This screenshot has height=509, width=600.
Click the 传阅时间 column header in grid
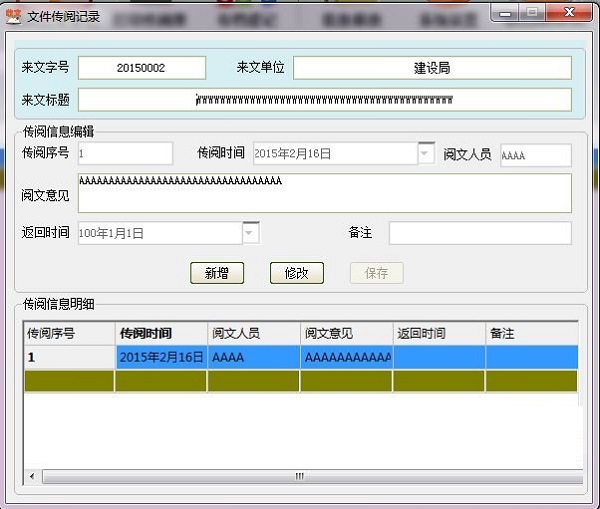[x=161, y=333]
